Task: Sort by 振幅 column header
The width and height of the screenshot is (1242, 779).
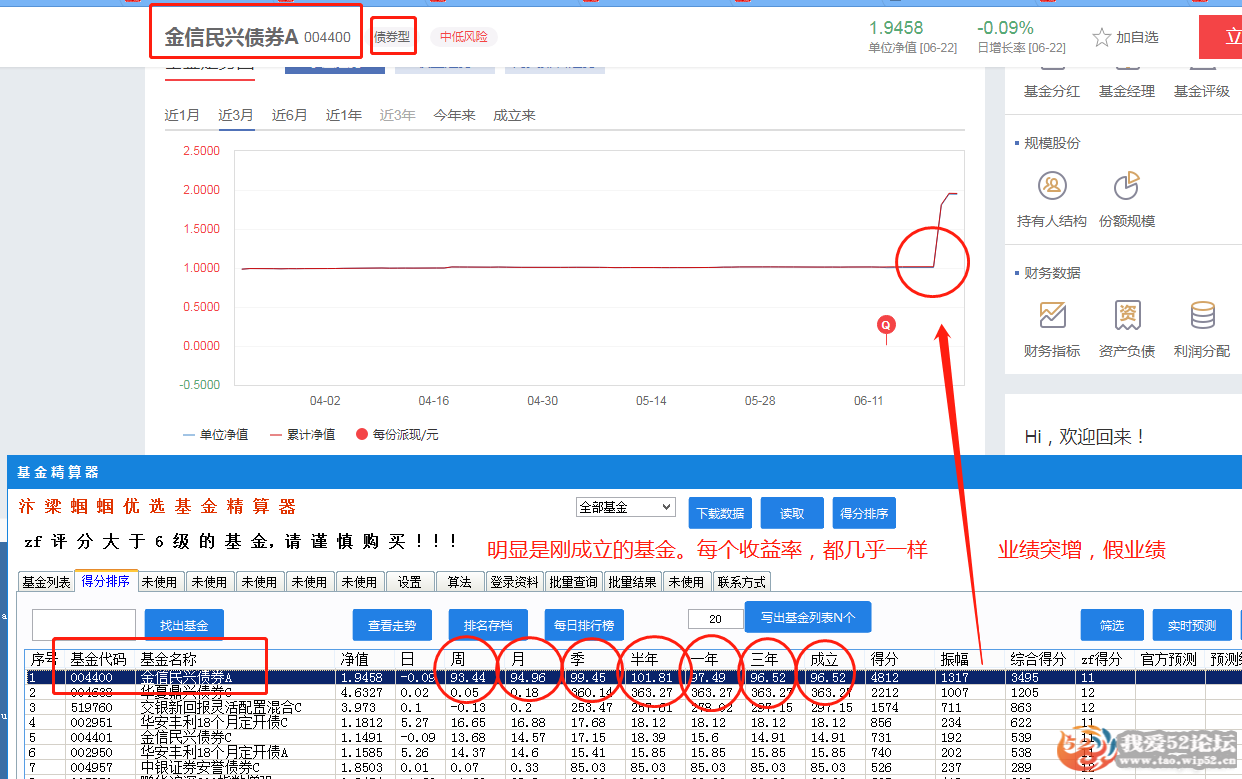Action: click(x=971, y=659)
